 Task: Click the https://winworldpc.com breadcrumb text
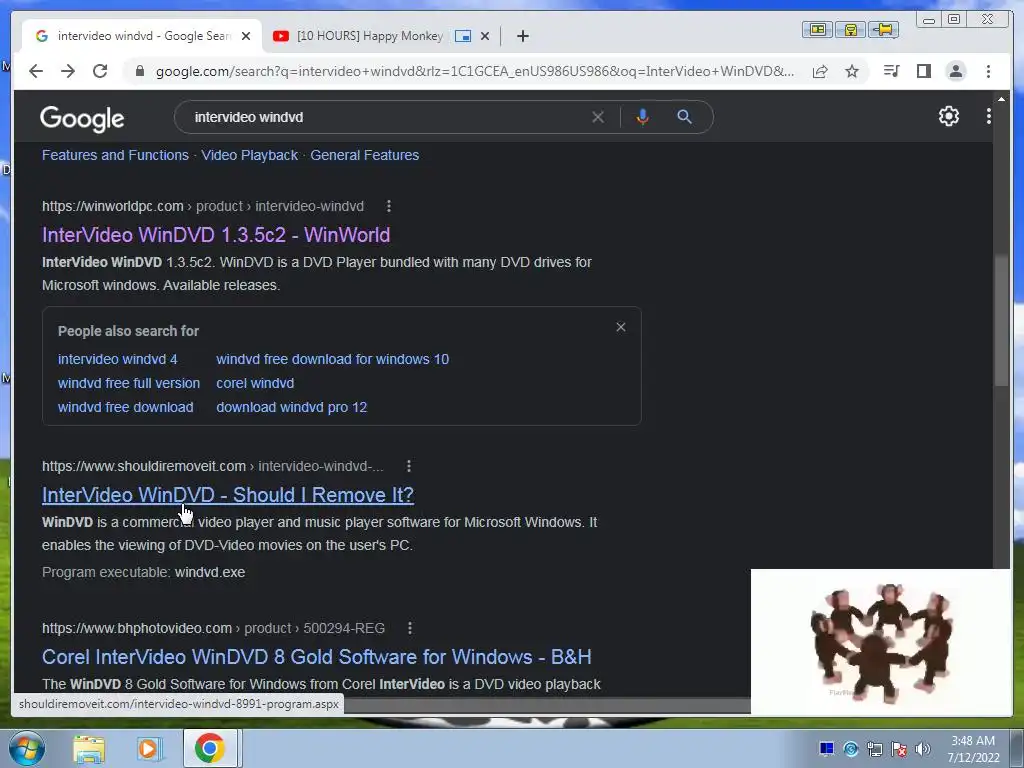coord(112,206)
